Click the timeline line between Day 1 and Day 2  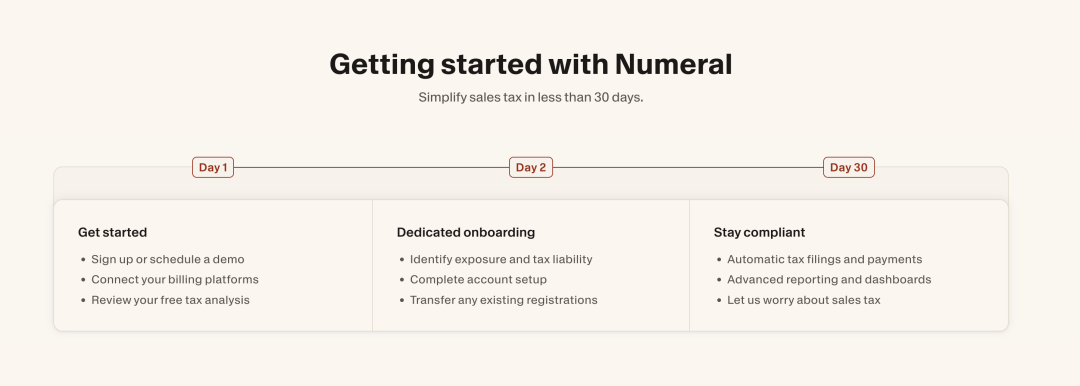tap(371, 167)
